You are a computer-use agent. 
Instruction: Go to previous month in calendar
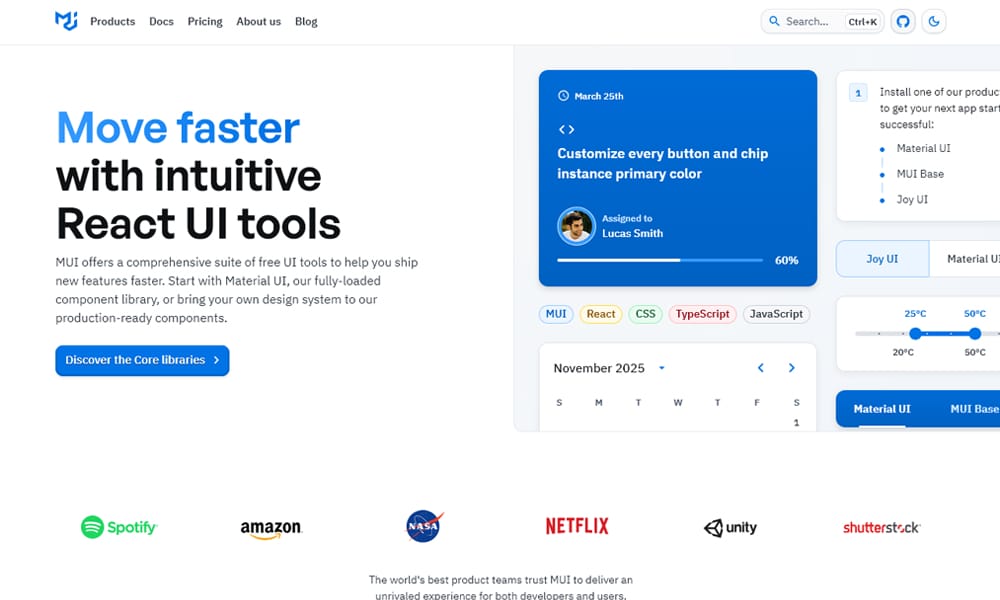(760, 368)
